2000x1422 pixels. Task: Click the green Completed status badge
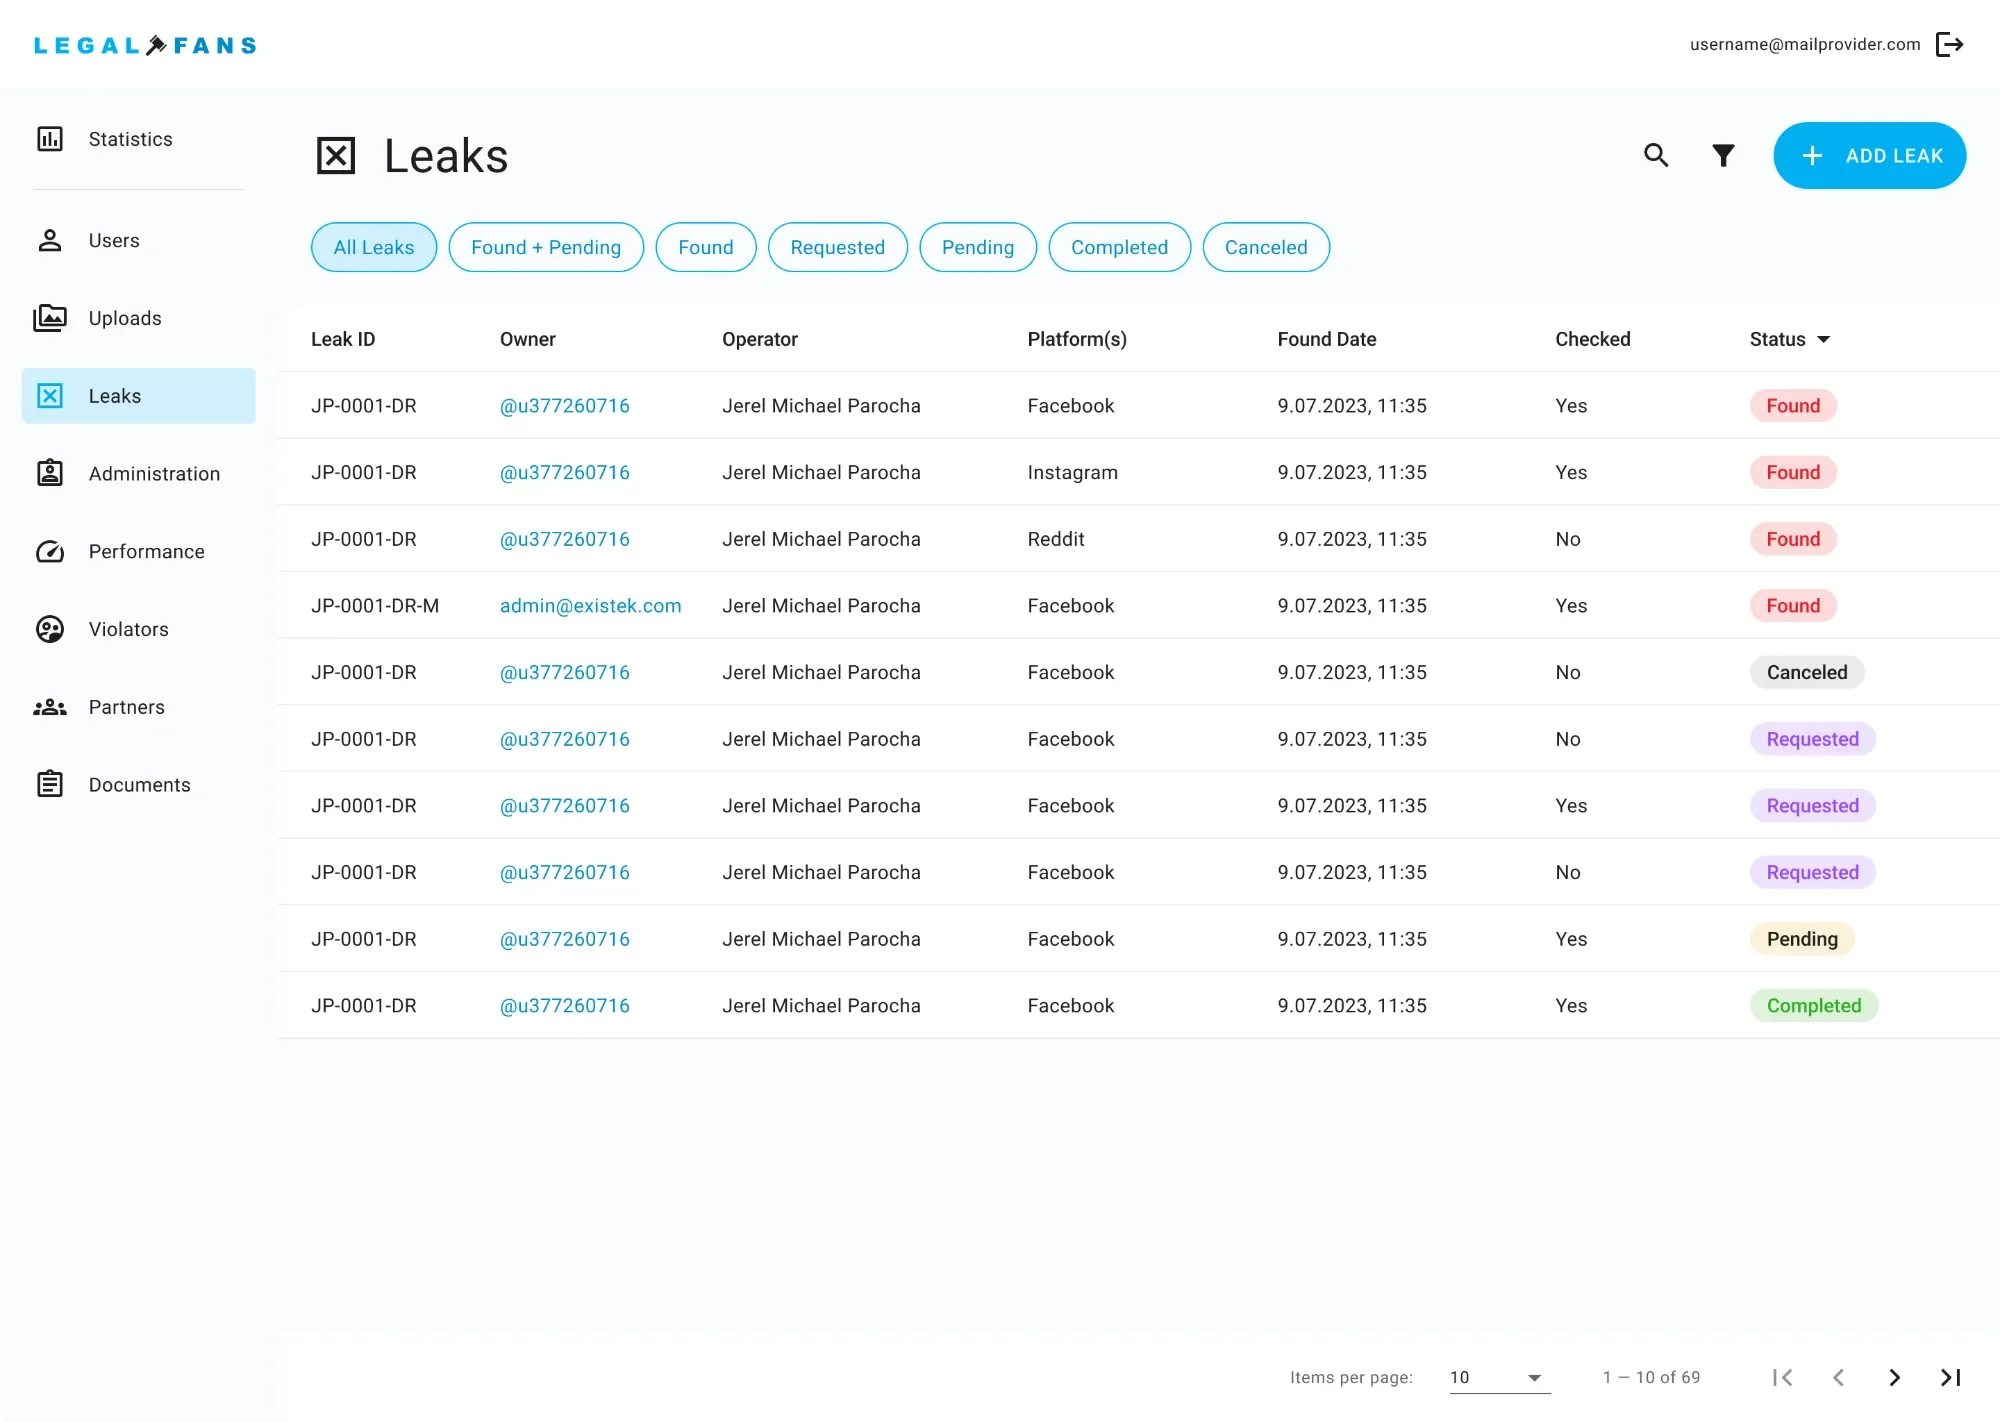tap(1813, 1006)
